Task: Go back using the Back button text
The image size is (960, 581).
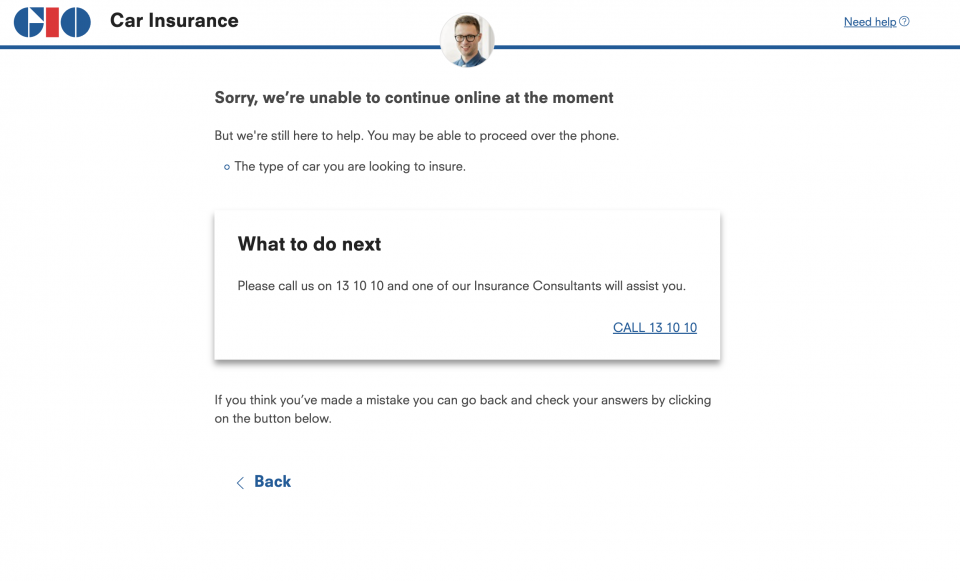Action: pos(272,482)
